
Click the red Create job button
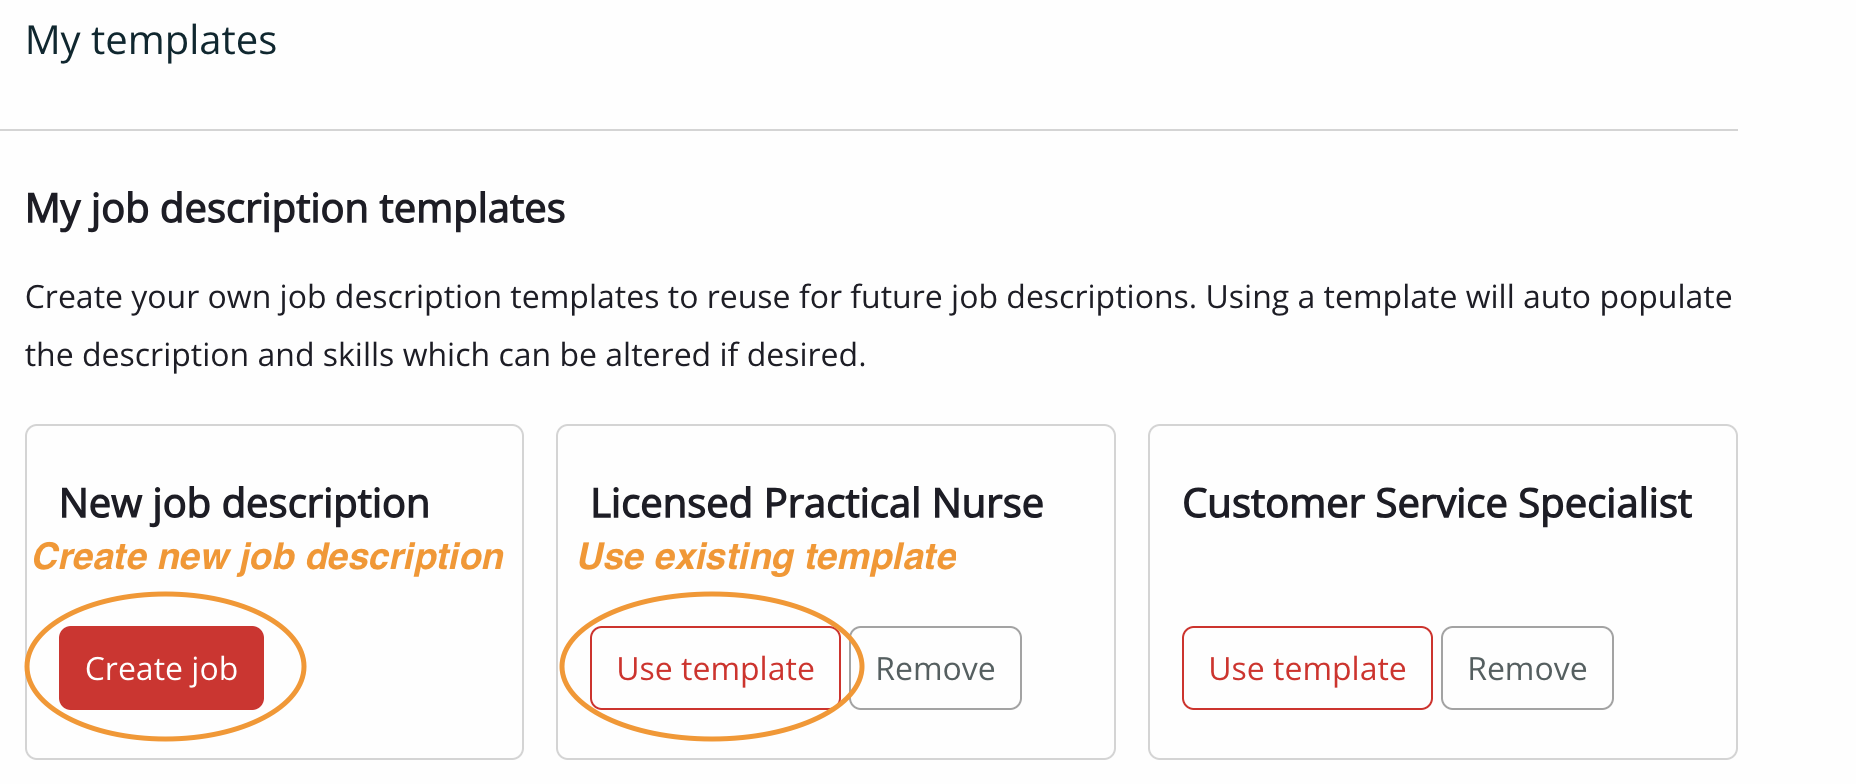pos(161,668)
